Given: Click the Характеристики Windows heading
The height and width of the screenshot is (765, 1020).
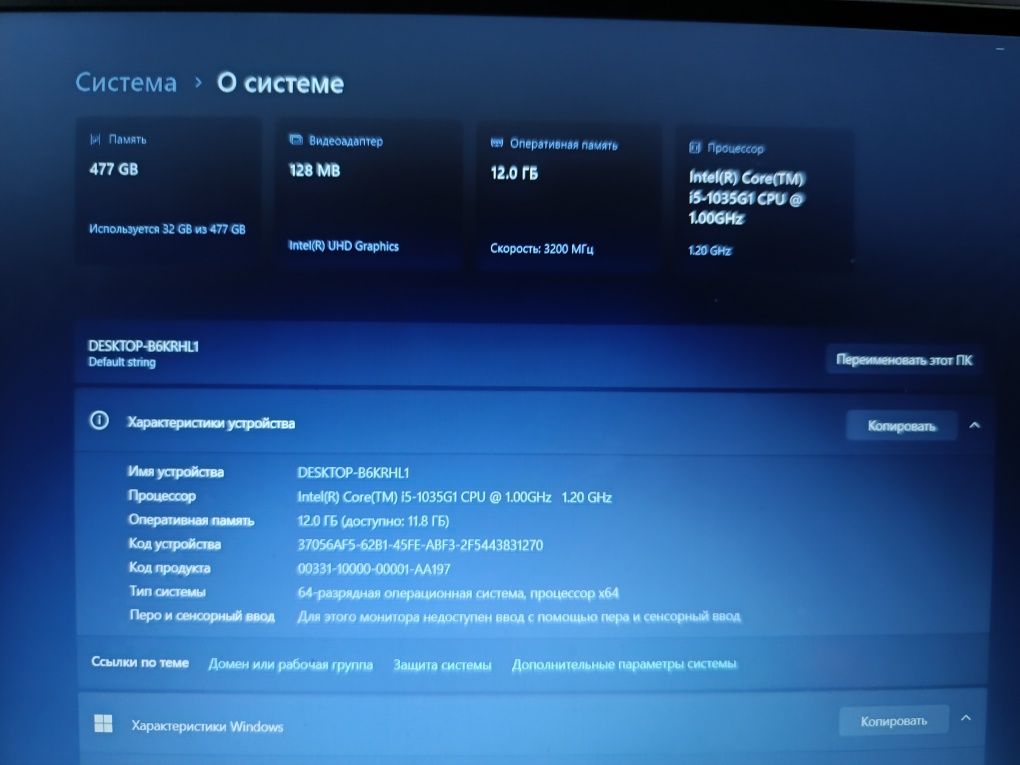Looking at the screenshot, I should pos(208,727).
